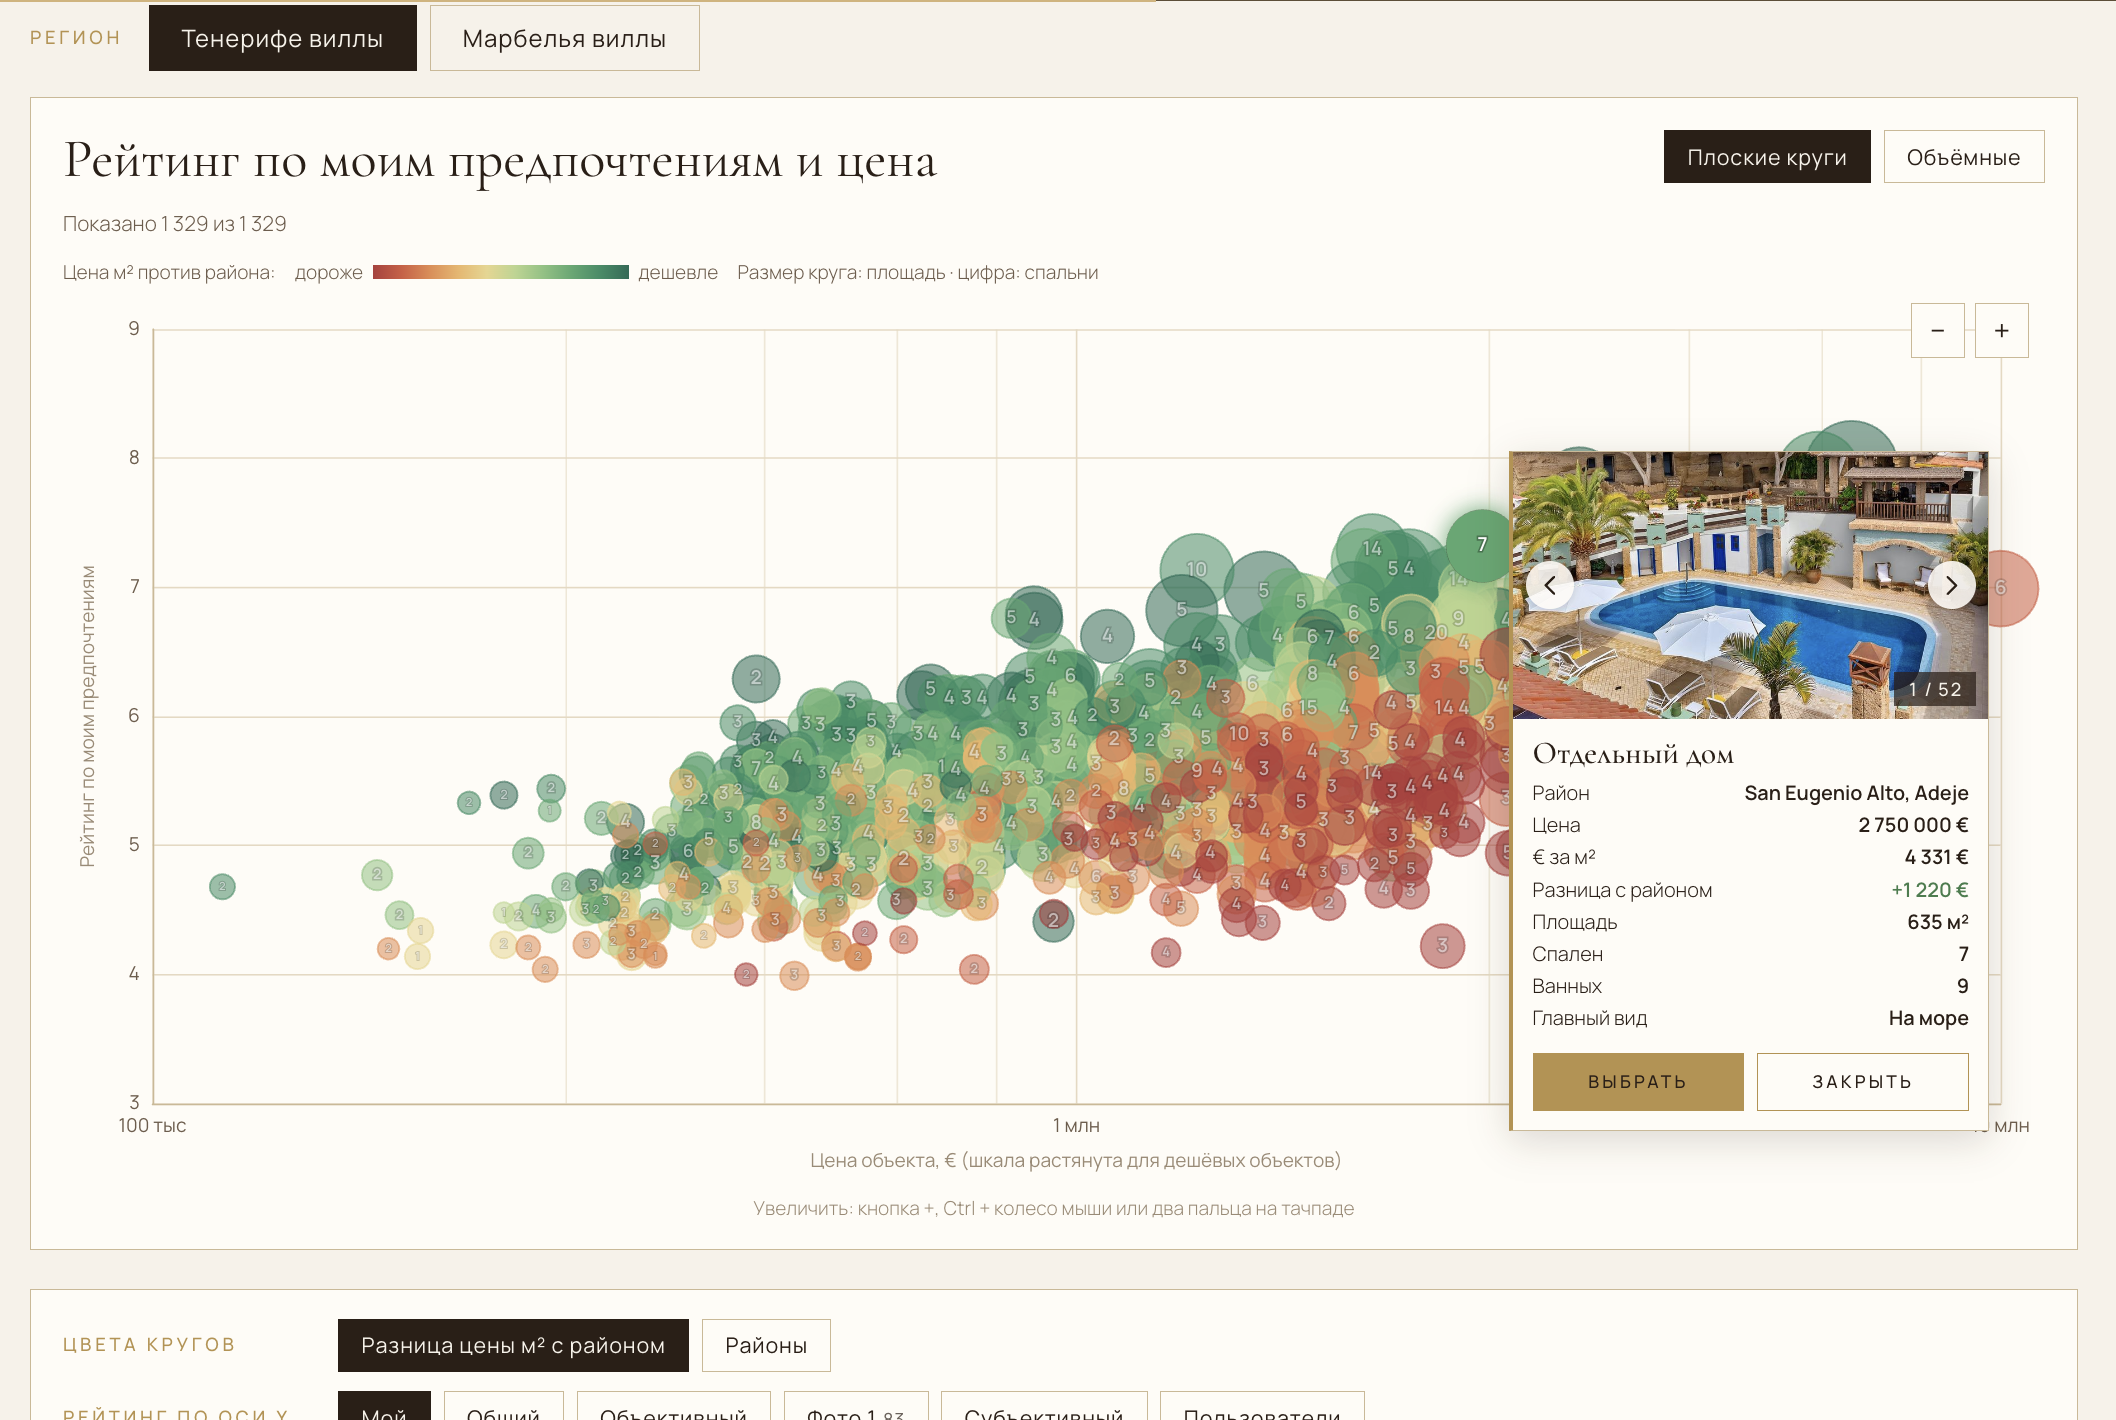This screenshot has height=1420, width=2116.
Task: Click the villa pool photo thumbnail
Action: (x=1749, y=585)
